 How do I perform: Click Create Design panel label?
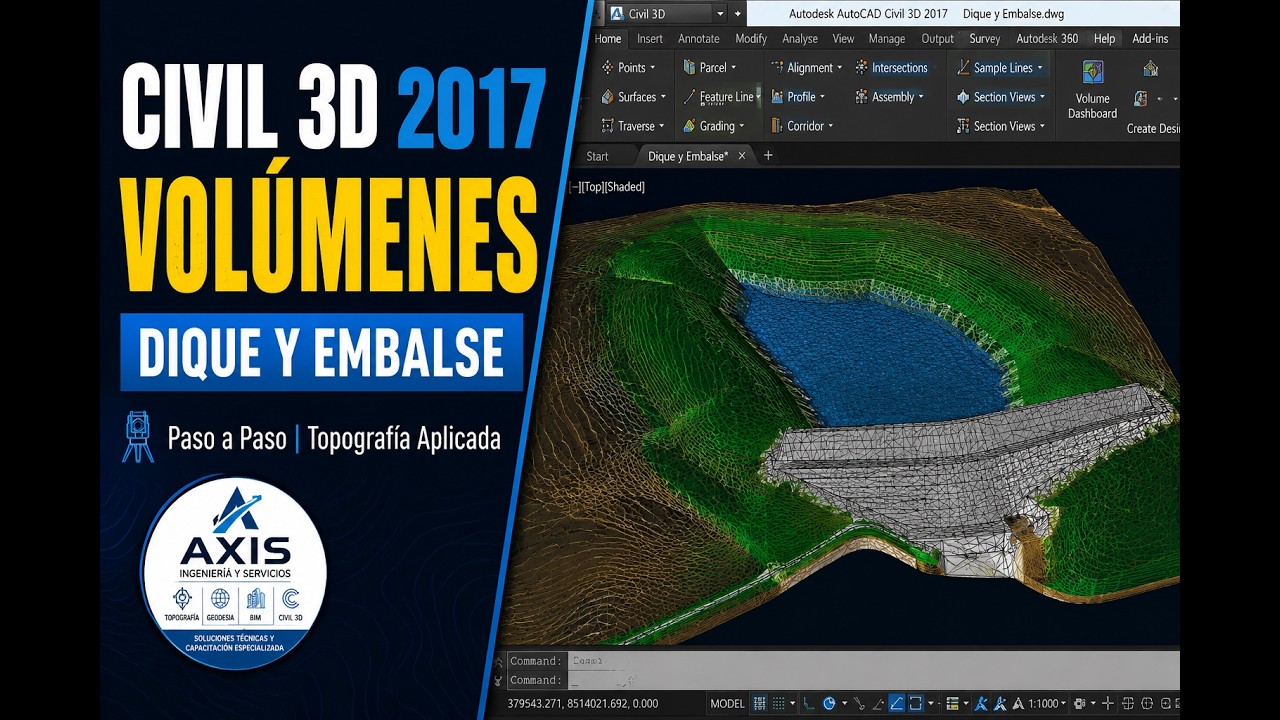click(1152, 129)
